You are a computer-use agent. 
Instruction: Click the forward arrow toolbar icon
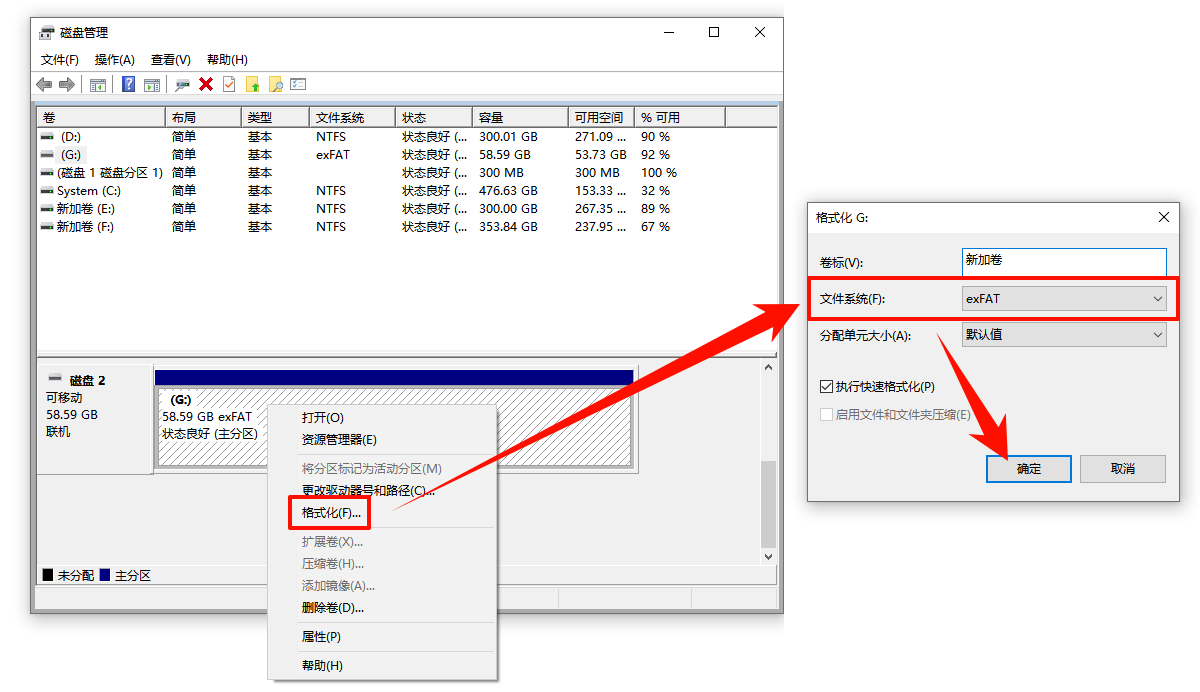click(x=67, y=85)
